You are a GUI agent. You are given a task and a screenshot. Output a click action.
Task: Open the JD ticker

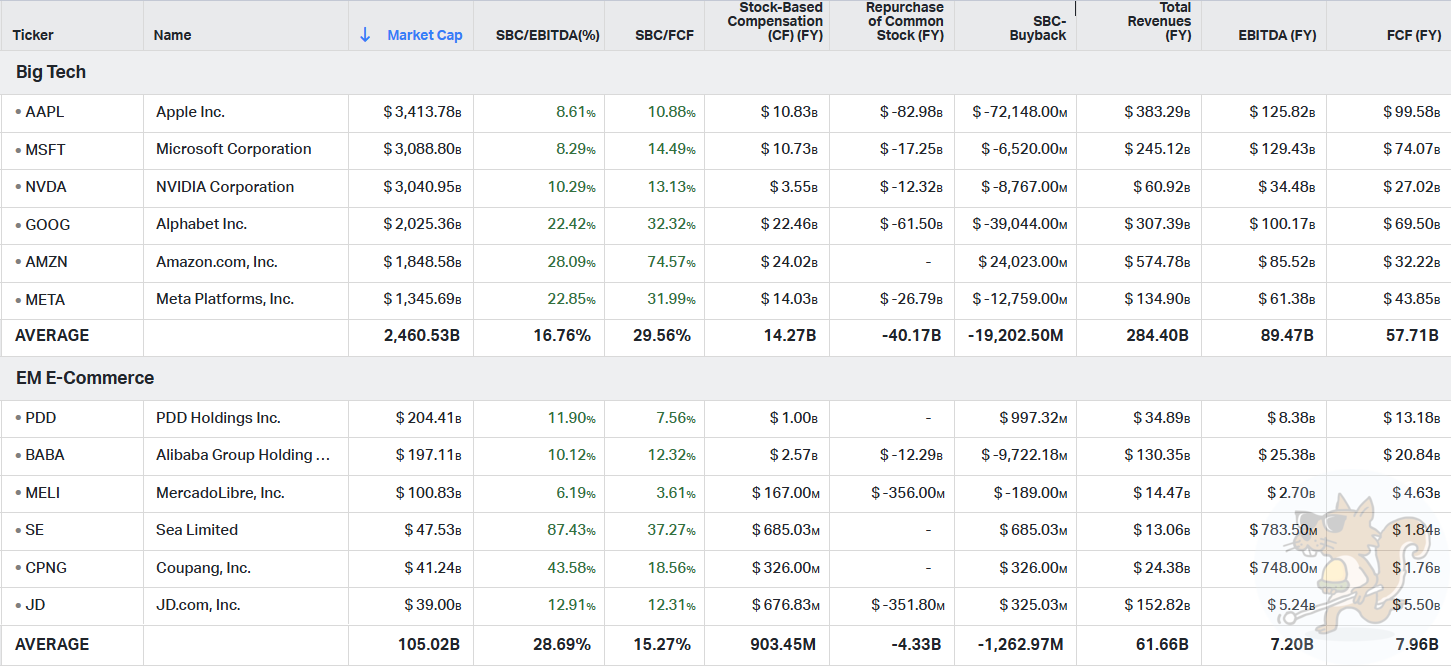(x=35, y=605)
